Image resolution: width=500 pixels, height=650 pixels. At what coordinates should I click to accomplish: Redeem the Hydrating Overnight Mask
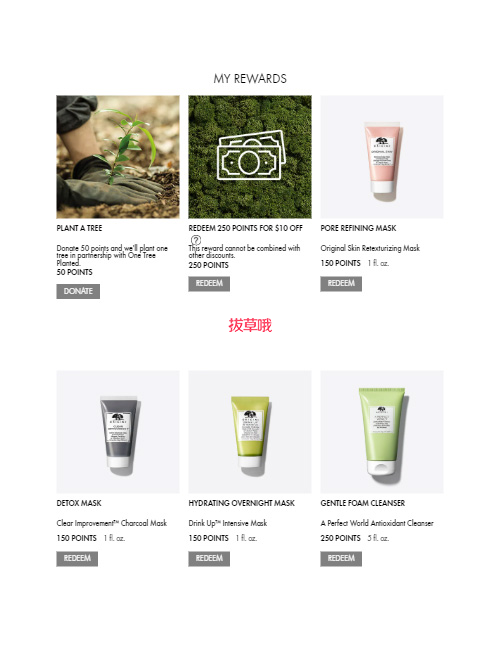click(x=209, y=558)
